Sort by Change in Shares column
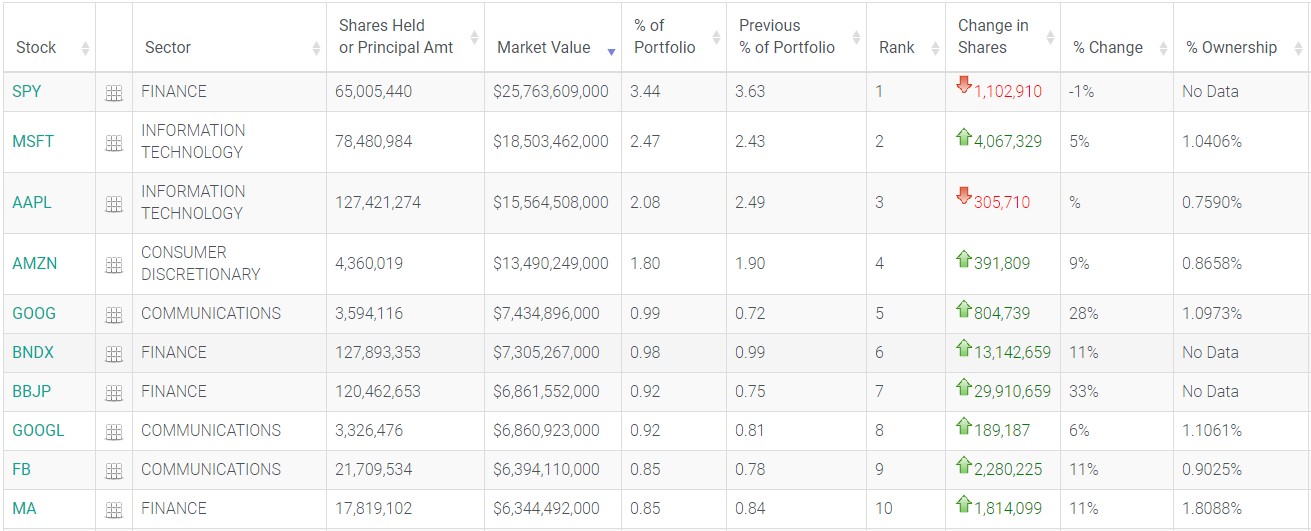This screenshot has width=1311, height=531. [1050, 38]
